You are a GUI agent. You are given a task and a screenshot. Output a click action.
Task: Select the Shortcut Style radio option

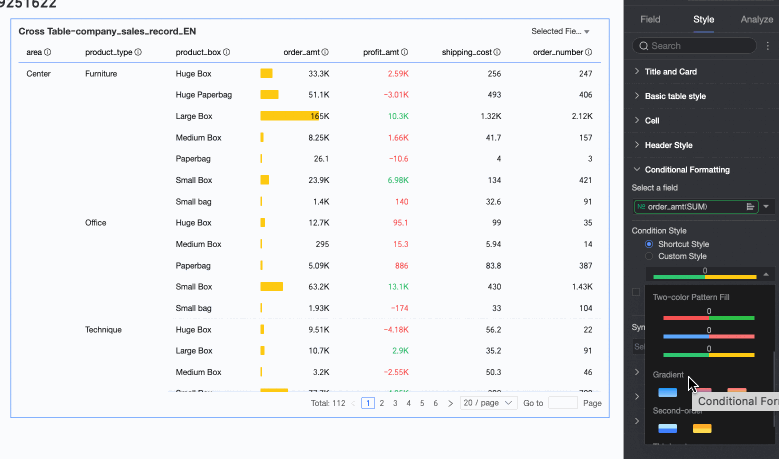(x=649, y=244)
